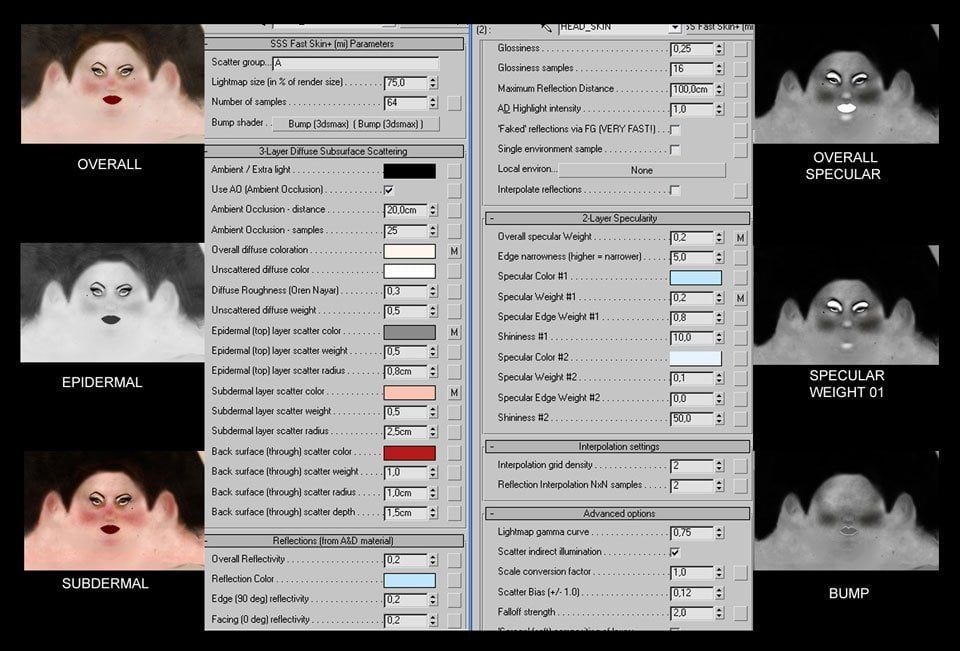Viewport: 960px width, 651px height.
Task: Click the Scatter group input field
Action: click(x=356, y=63)
